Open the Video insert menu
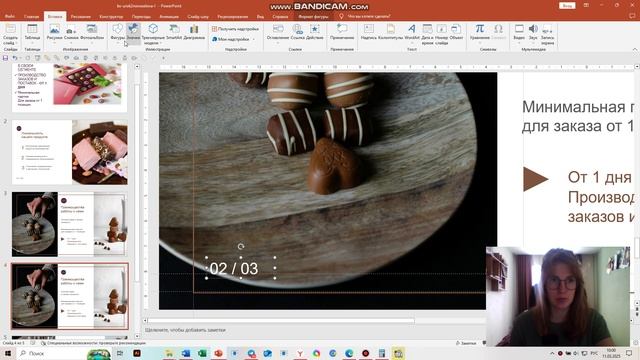The image size is (640, 360). point(519,33)
